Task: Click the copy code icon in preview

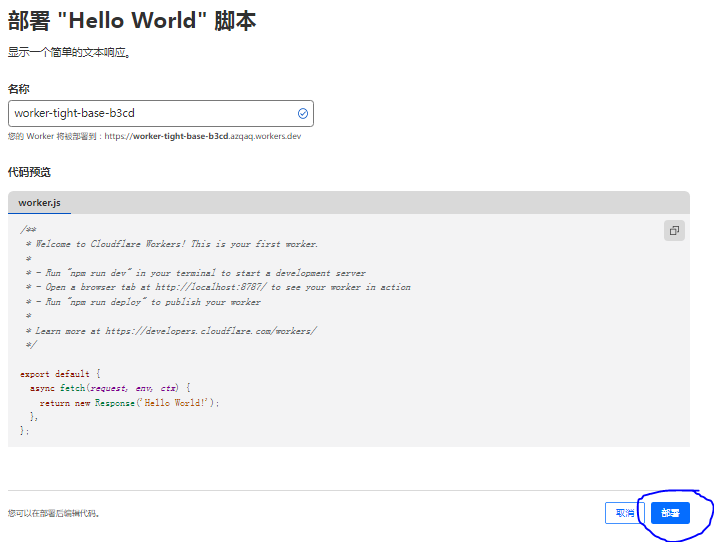Action: (x=674, y=230)
